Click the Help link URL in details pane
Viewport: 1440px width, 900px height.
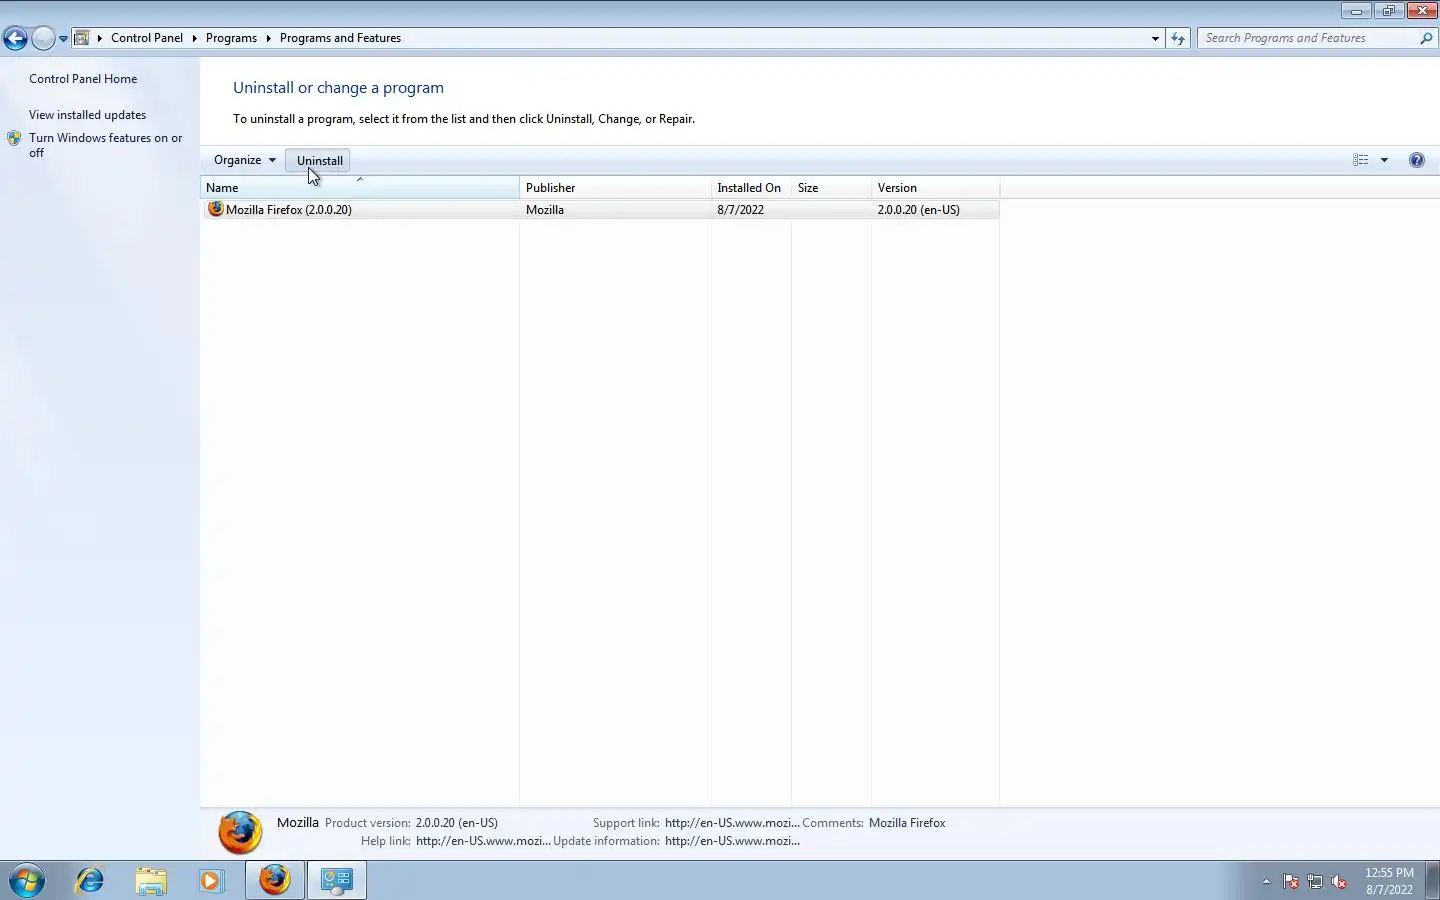point(483,841)
